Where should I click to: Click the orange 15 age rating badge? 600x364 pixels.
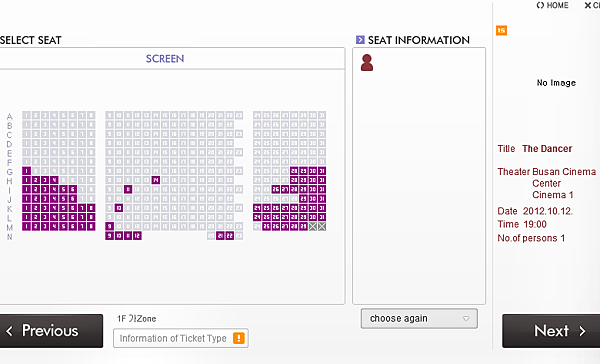pyautogui.click(x=501, y=30)
